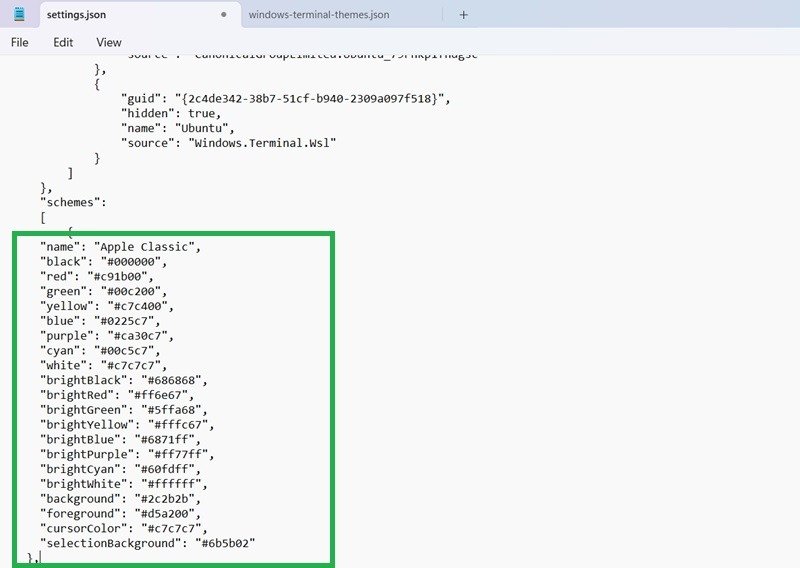Add a new tab with plus button

(x=463, y=15)
